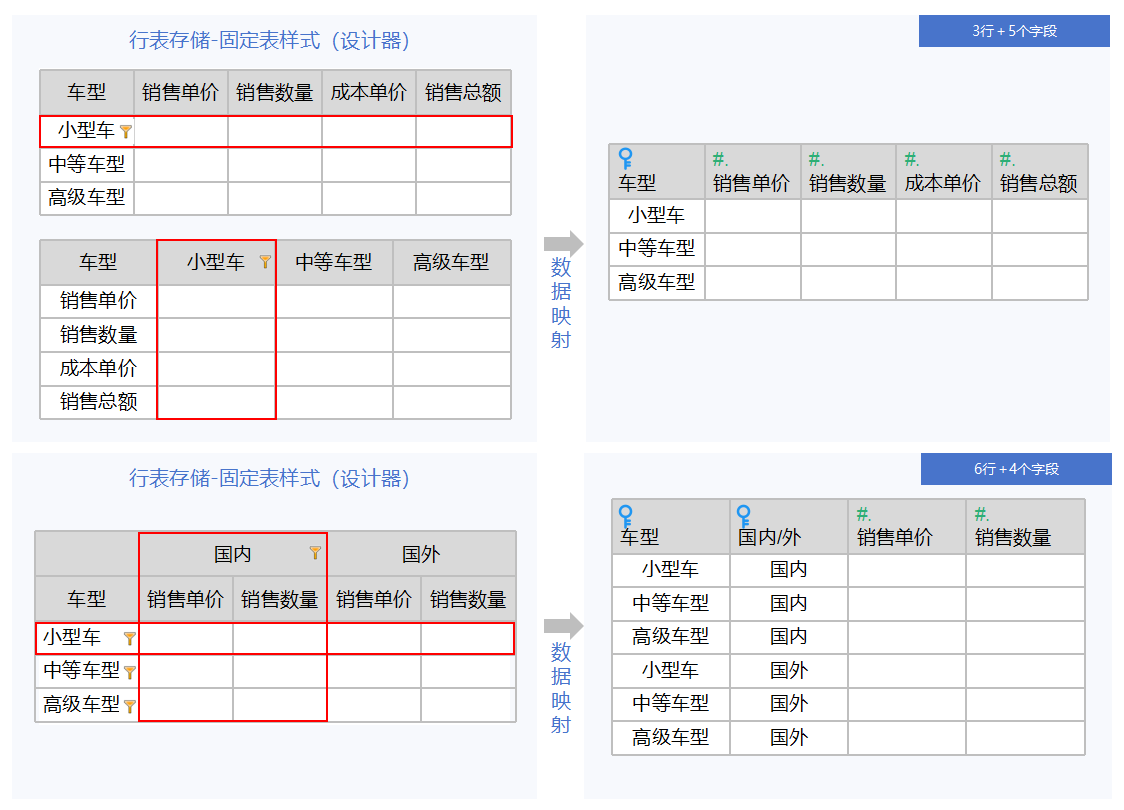The height and width of the screenshot is (810, 1124).
Task: Click the blue 6行+4个字段 label
Action: pyautogui.click(x=1016, y=469)
